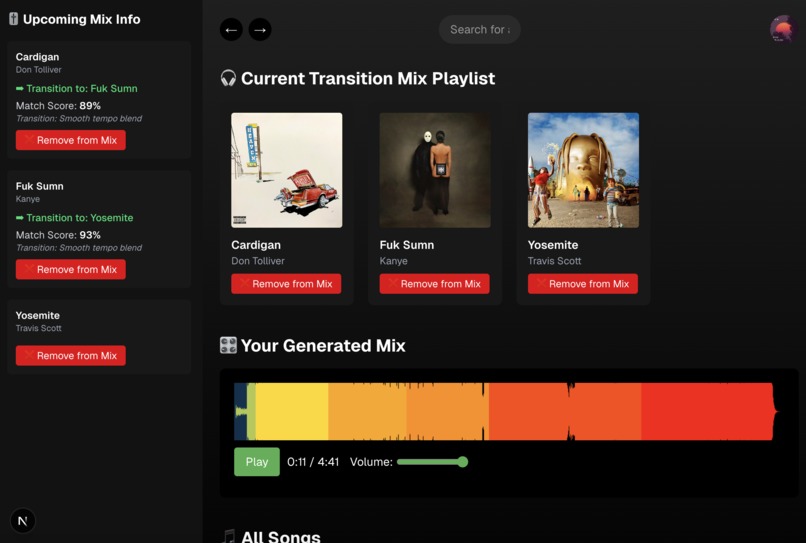Click the back arrow navigation button
Viewport: 806px width, 543px height.
coord(231,30)
